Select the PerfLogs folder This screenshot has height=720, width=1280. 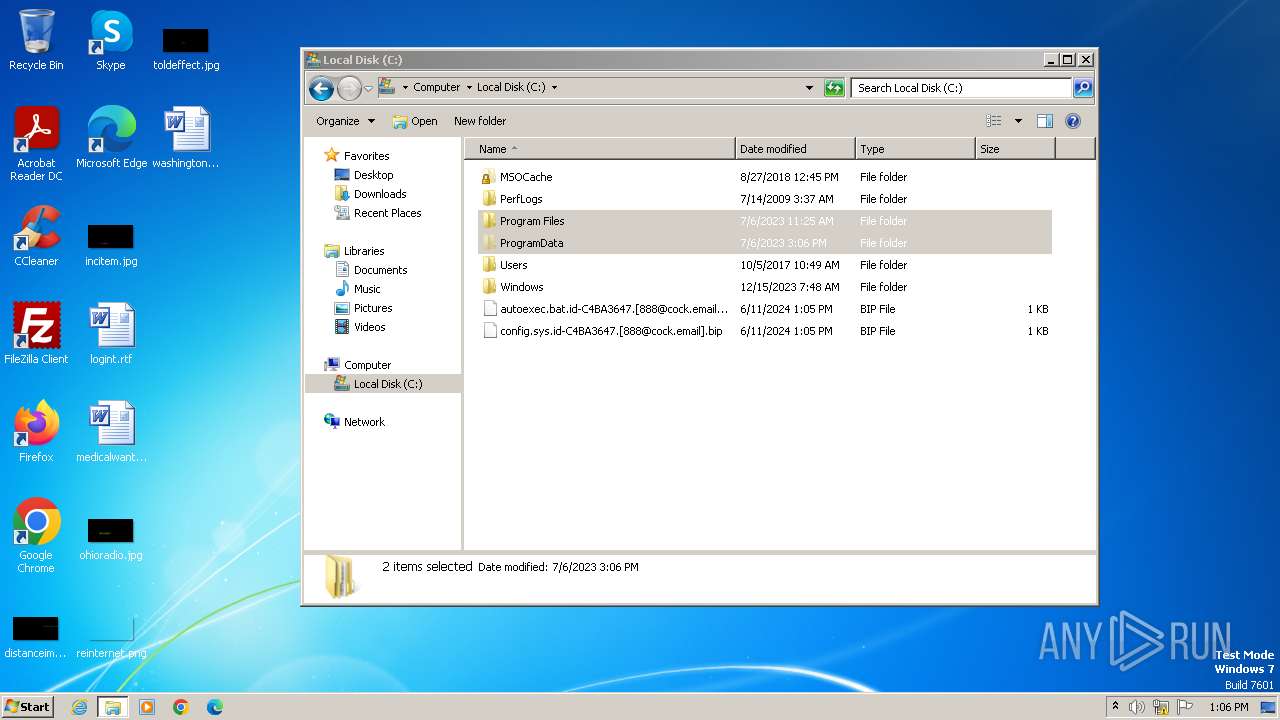coord(765,199)
